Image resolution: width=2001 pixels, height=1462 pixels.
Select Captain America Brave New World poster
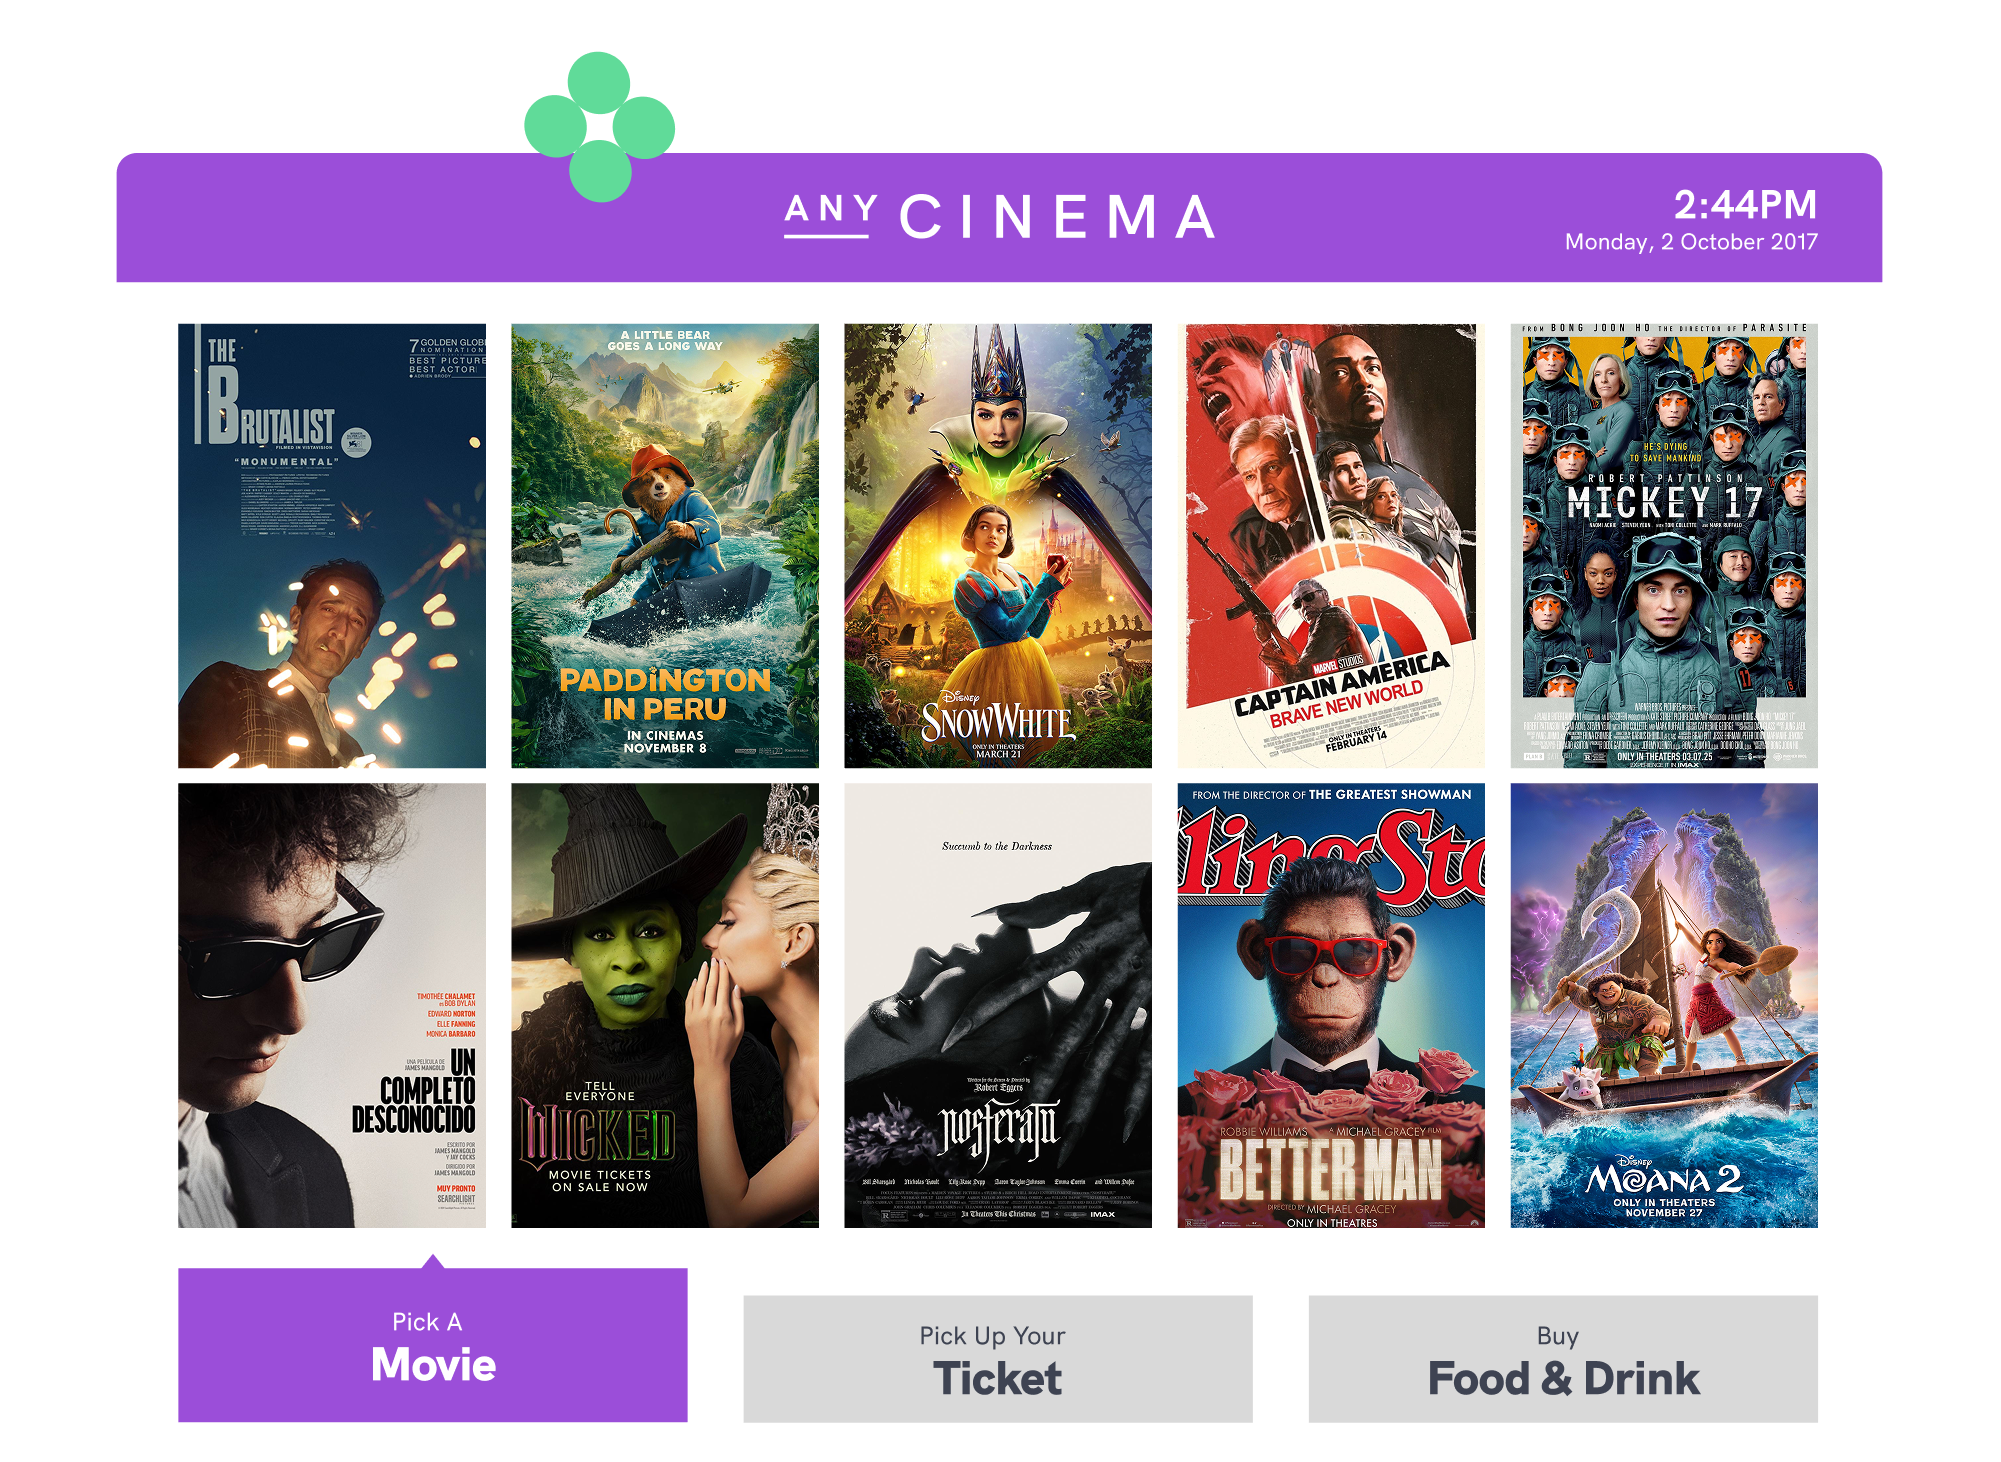tap(1331, 545)
